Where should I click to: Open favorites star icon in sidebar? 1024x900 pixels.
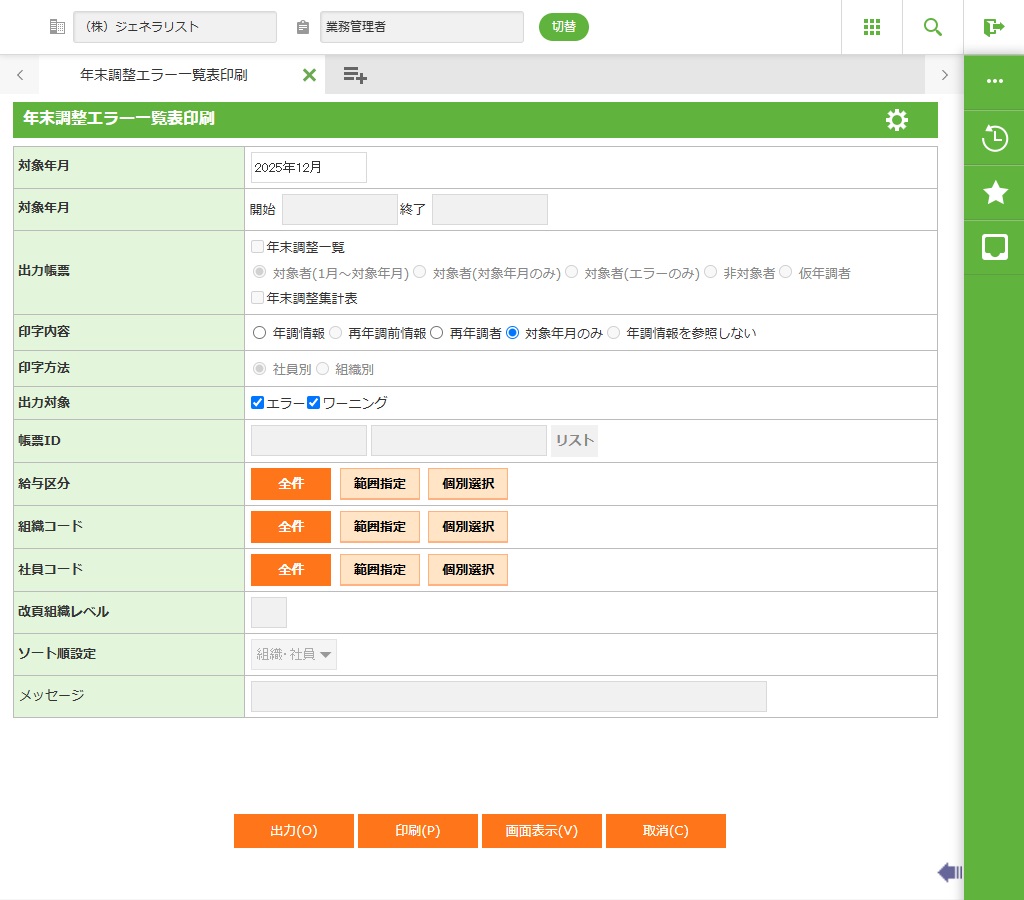coord(994,193)
